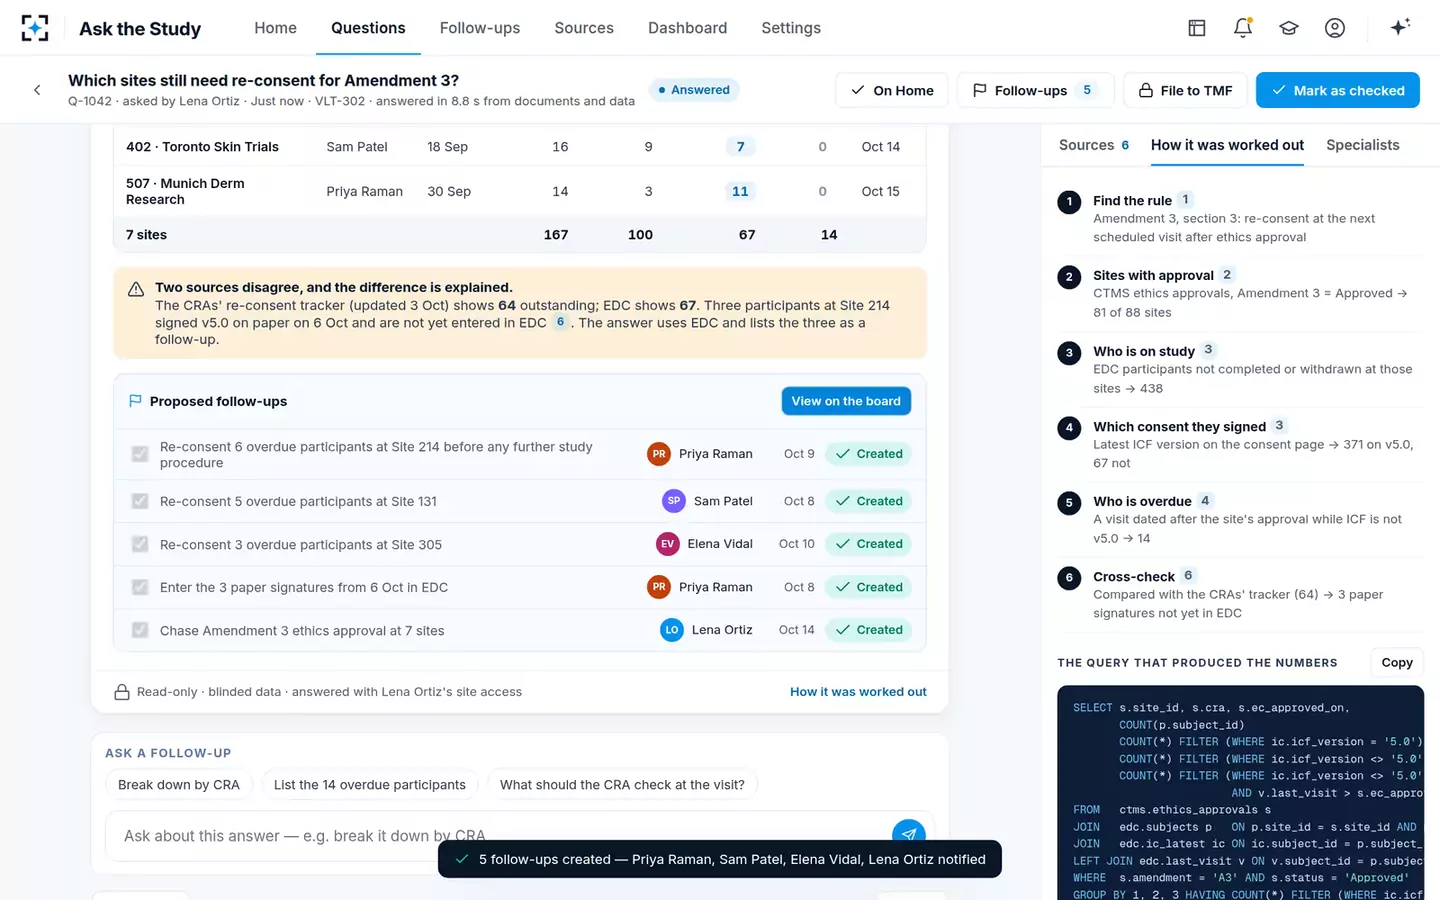Open Settings from the top navigation
Image resolution: width=1440 pixels, height=900 pixels.
[x=791, y=28]
